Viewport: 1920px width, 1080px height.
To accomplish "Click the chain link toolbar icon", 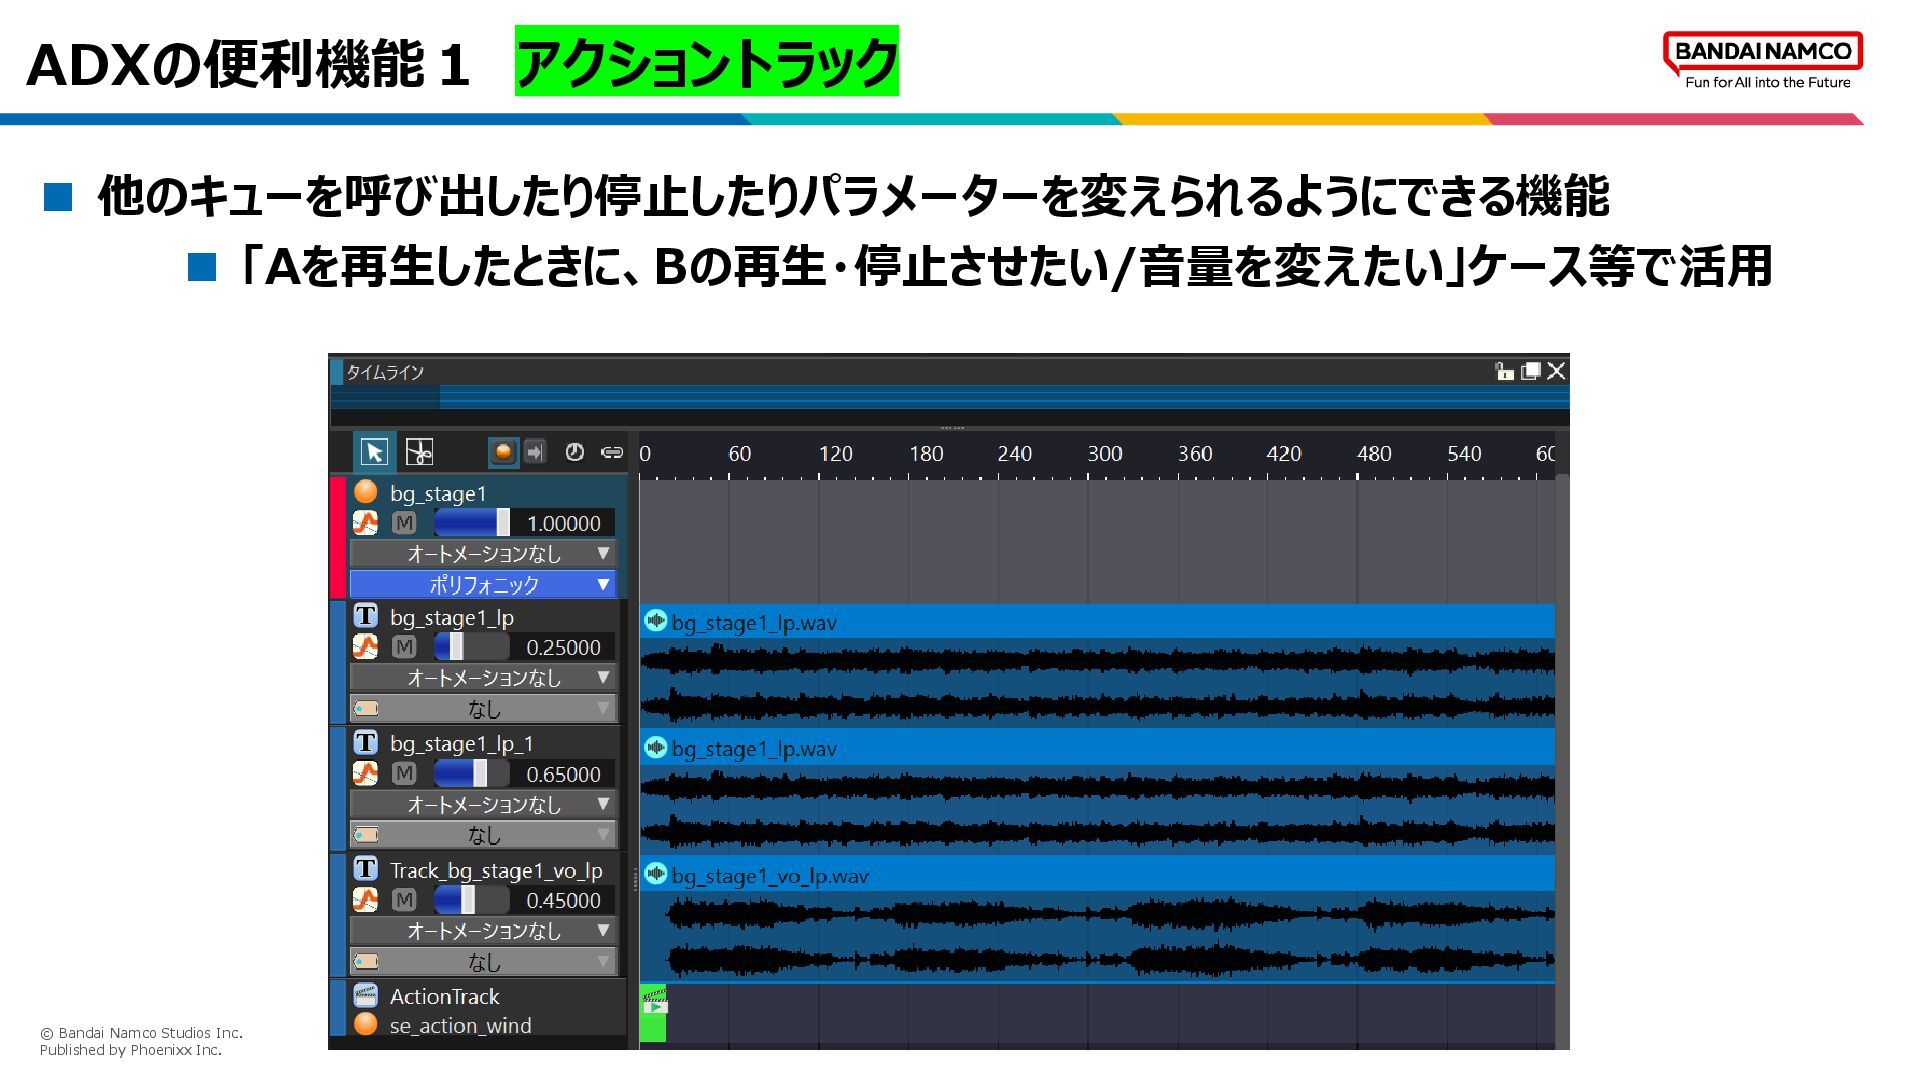I will click(611, 453).
